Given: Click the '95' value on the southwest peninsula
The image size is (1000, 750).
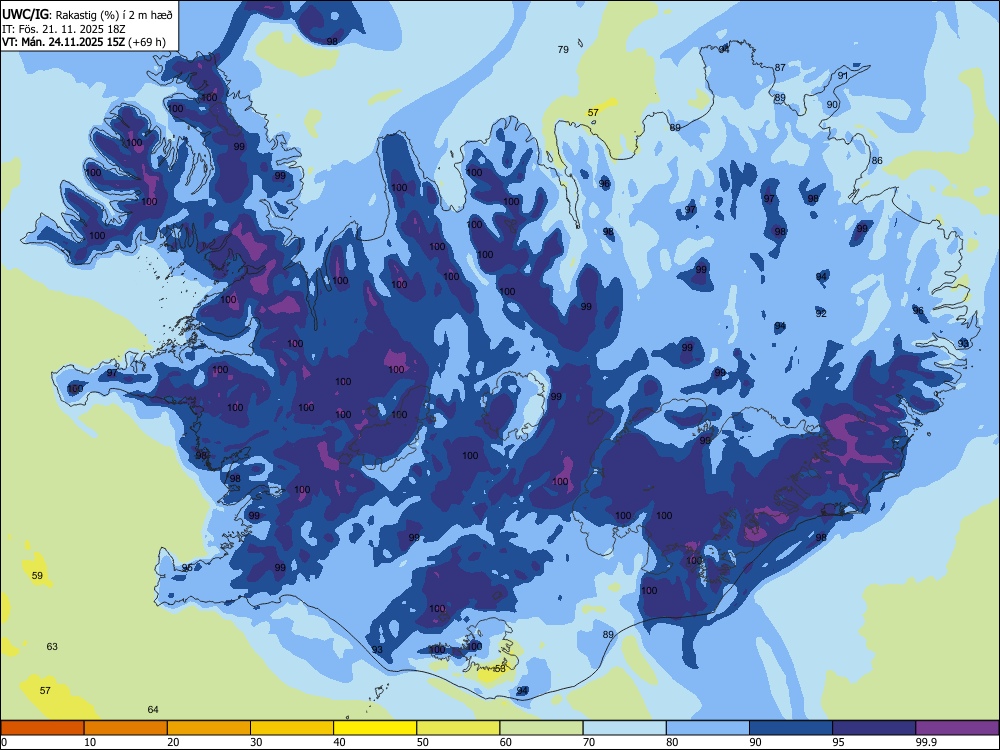Looking at the screenshot, I should pos(187,568).
